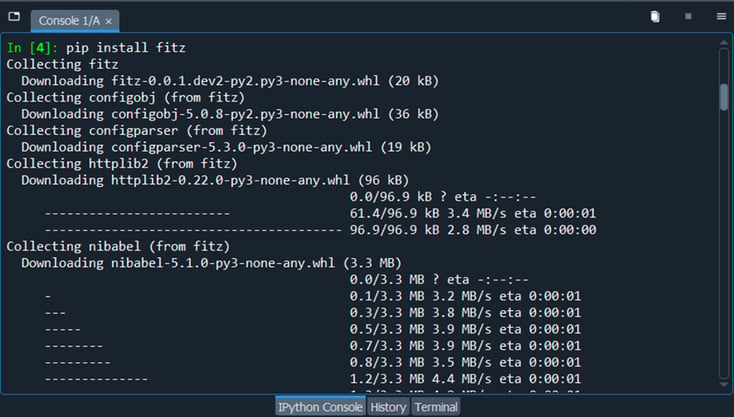
Task: Click the line 'Downloading httplib2-0.22.0-py3-none-any.whl'
Action: 215,180
